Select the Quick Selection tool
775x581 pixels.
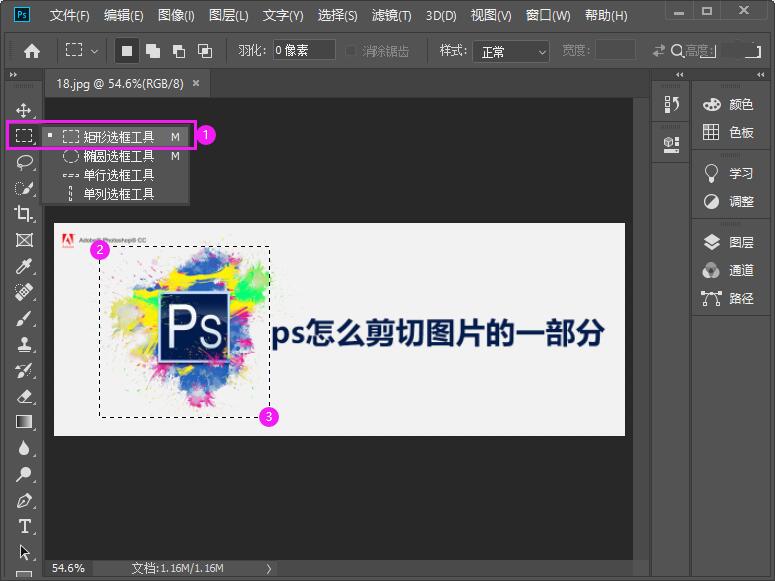pyautogui.click(x=24, y=188)
